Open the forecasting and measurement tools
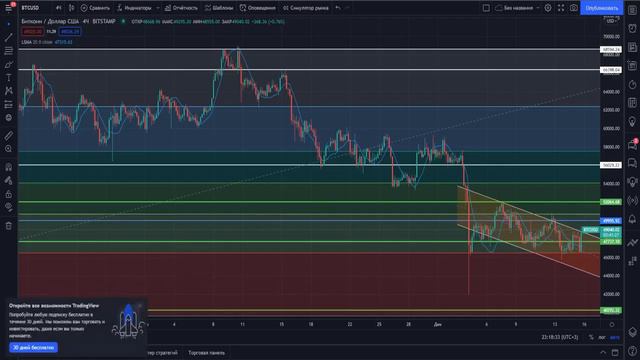The width and height of the screenshot is (640, 360). click(9, 104)
